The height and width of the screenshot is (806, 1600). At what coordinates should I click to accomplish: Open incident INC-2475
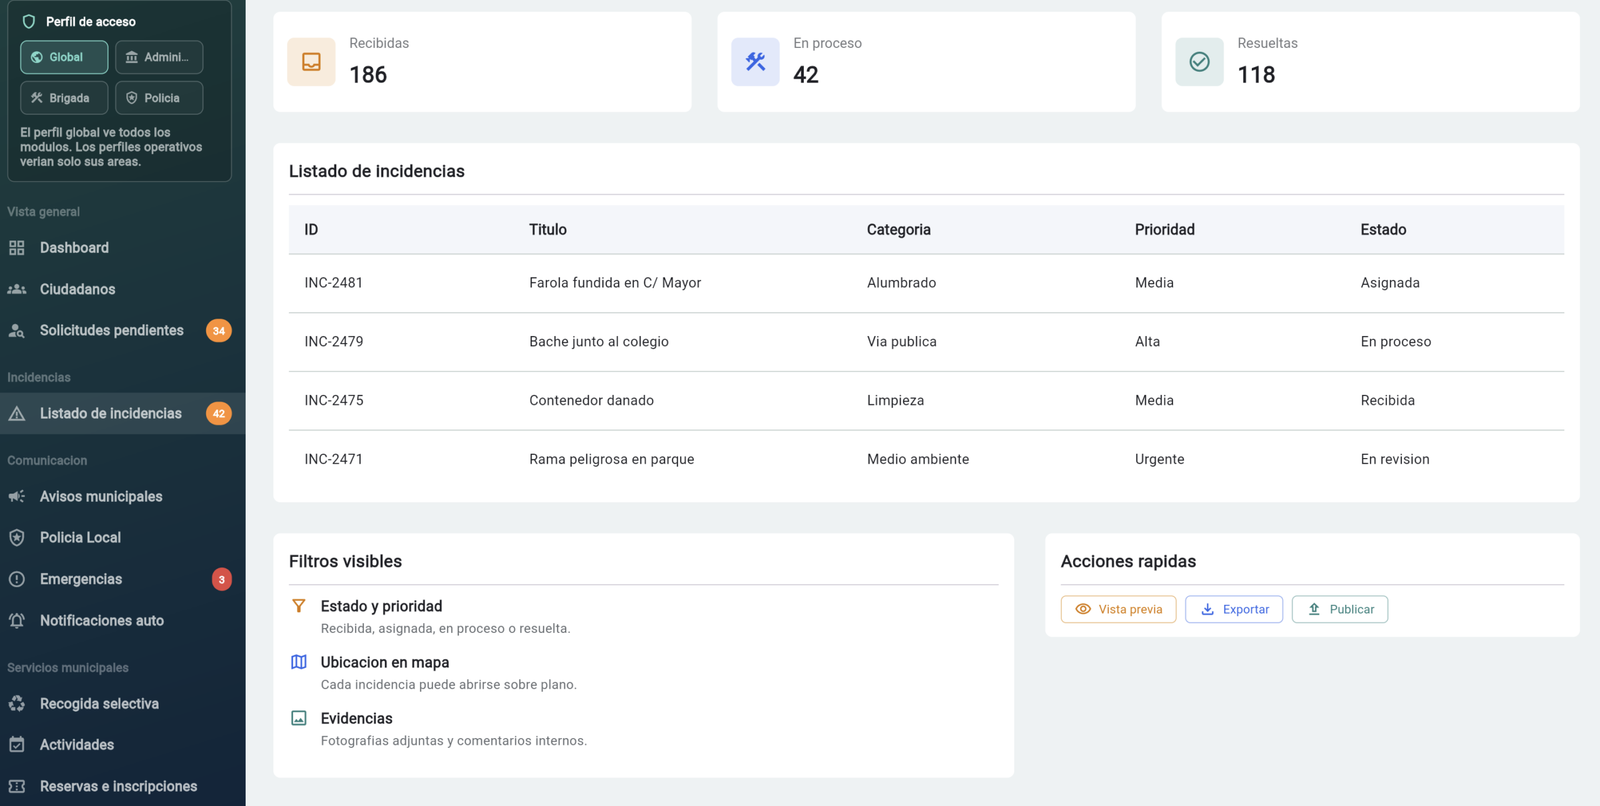(334, 400)
